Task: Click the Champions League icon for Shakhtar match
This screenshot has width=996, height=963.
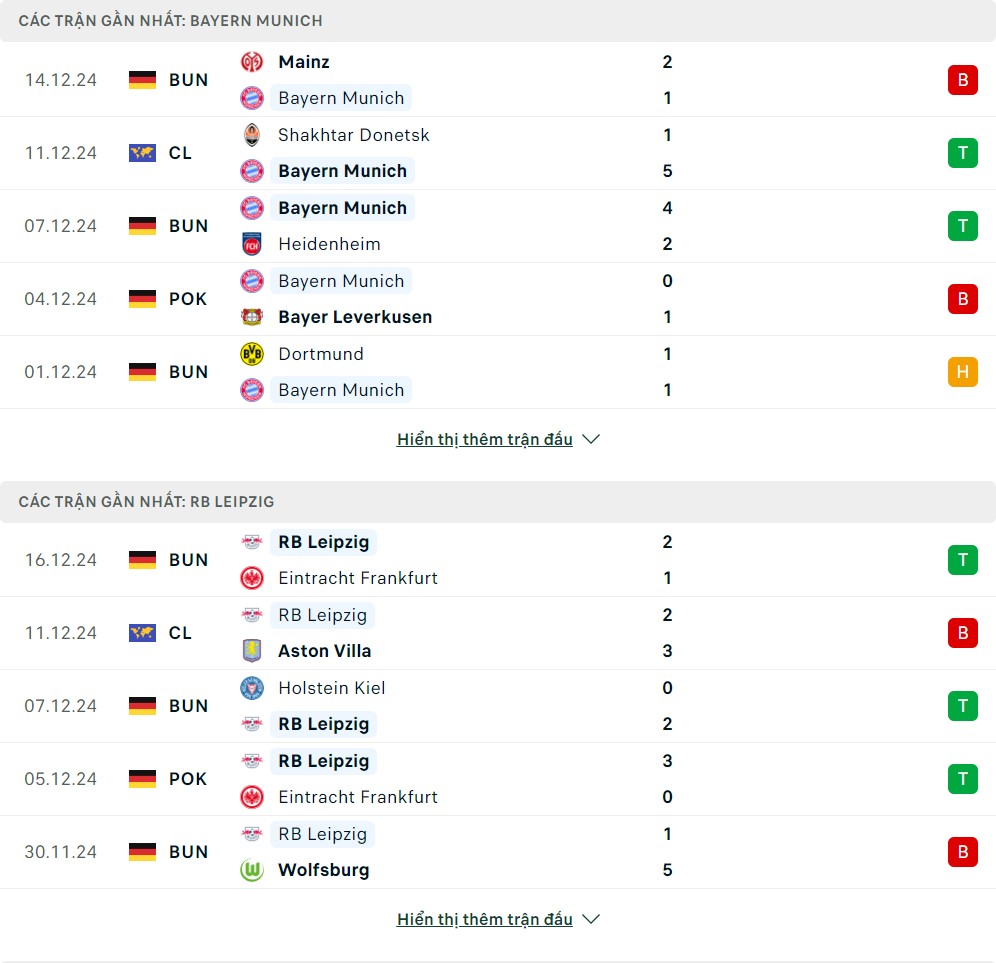Action: coord(142,153)
